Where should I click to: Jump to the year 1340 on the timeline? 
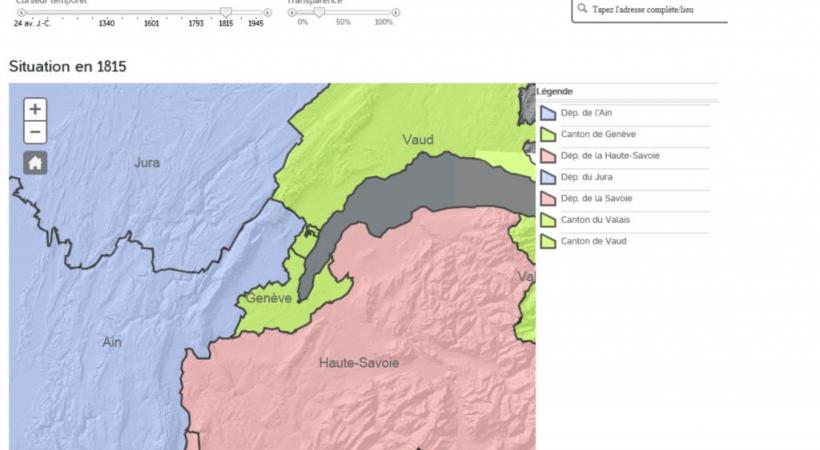click(106, 22)
